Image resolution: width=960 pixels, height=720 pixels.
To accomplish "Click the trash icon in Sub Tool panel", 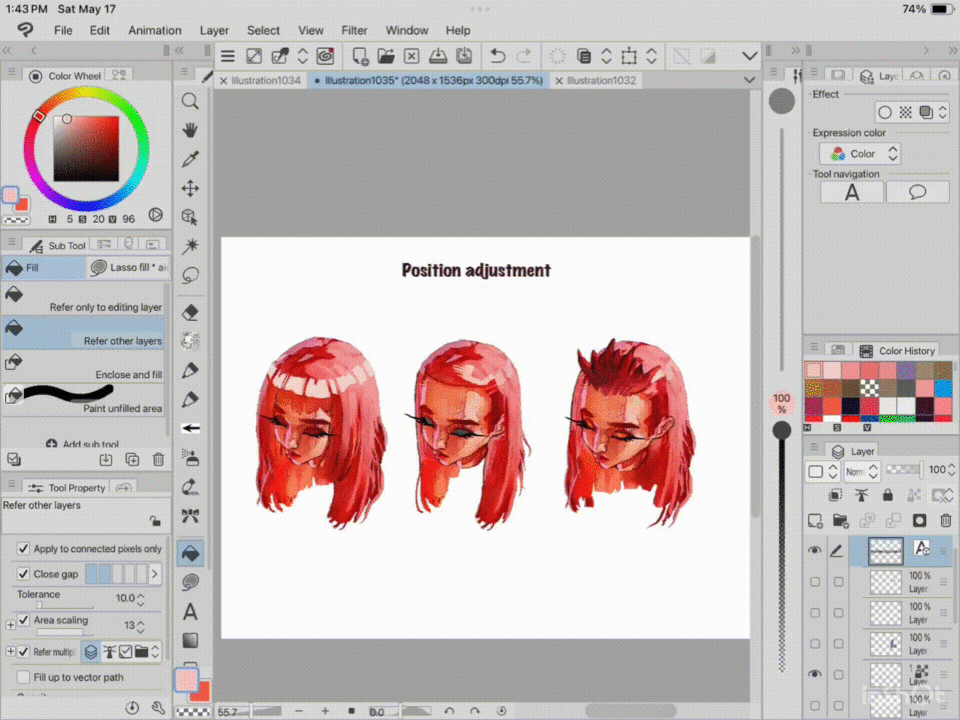I will (158, 459).
